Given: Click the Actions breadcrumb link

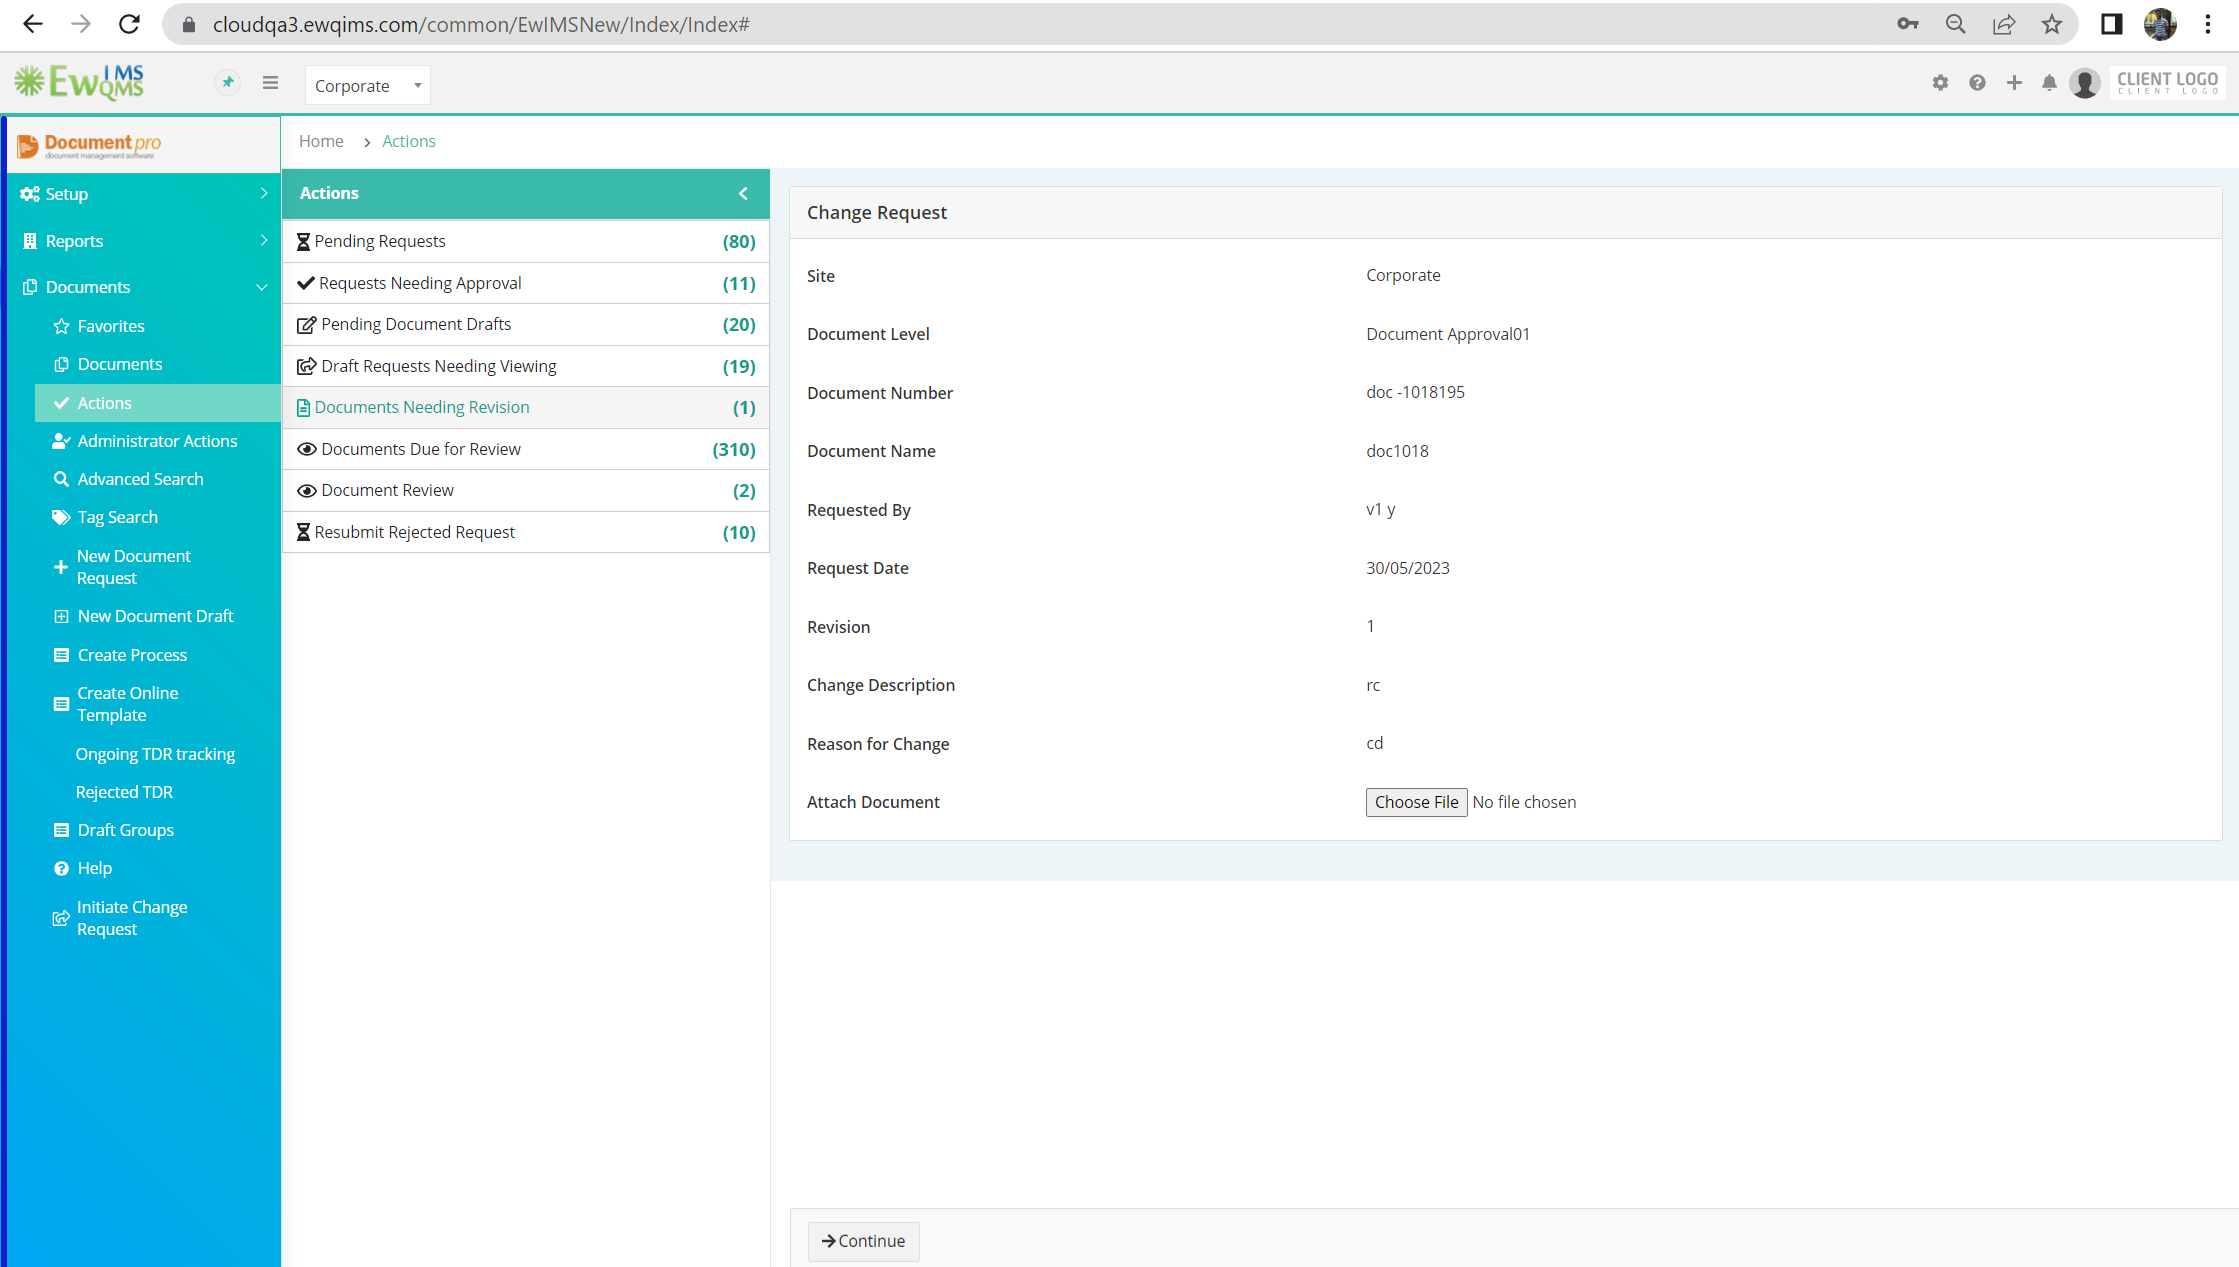Looking at the screenshot, I should (x=409, y=141).
